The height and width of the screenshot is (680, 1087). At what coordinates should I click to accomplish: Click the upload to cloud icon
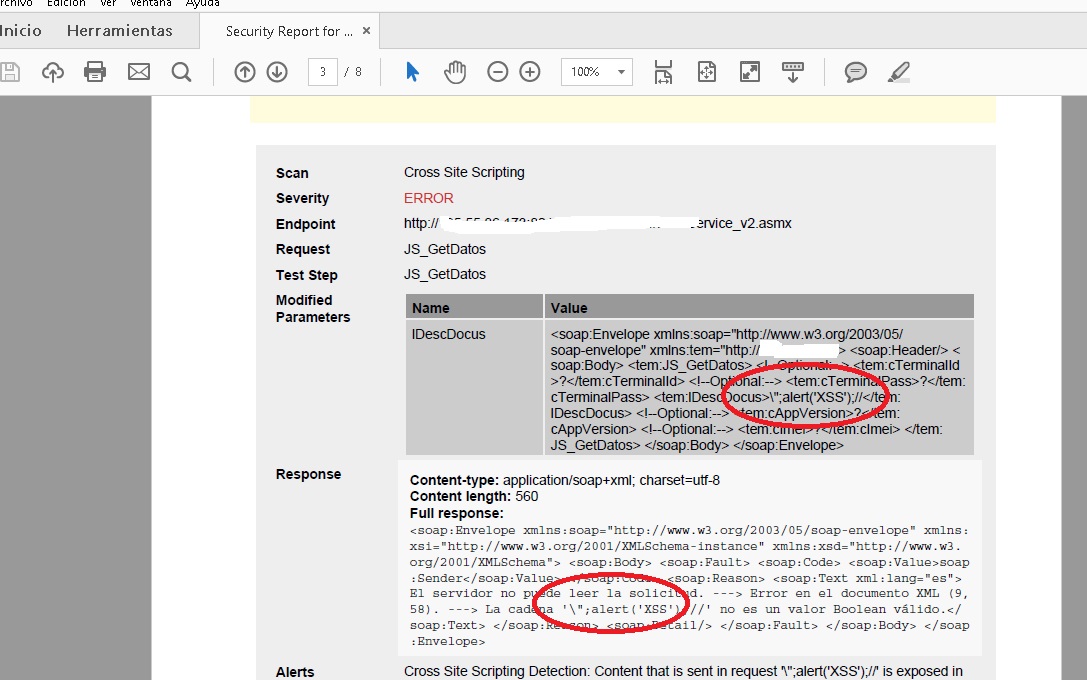pyautogui.click(x=53, y=72)
